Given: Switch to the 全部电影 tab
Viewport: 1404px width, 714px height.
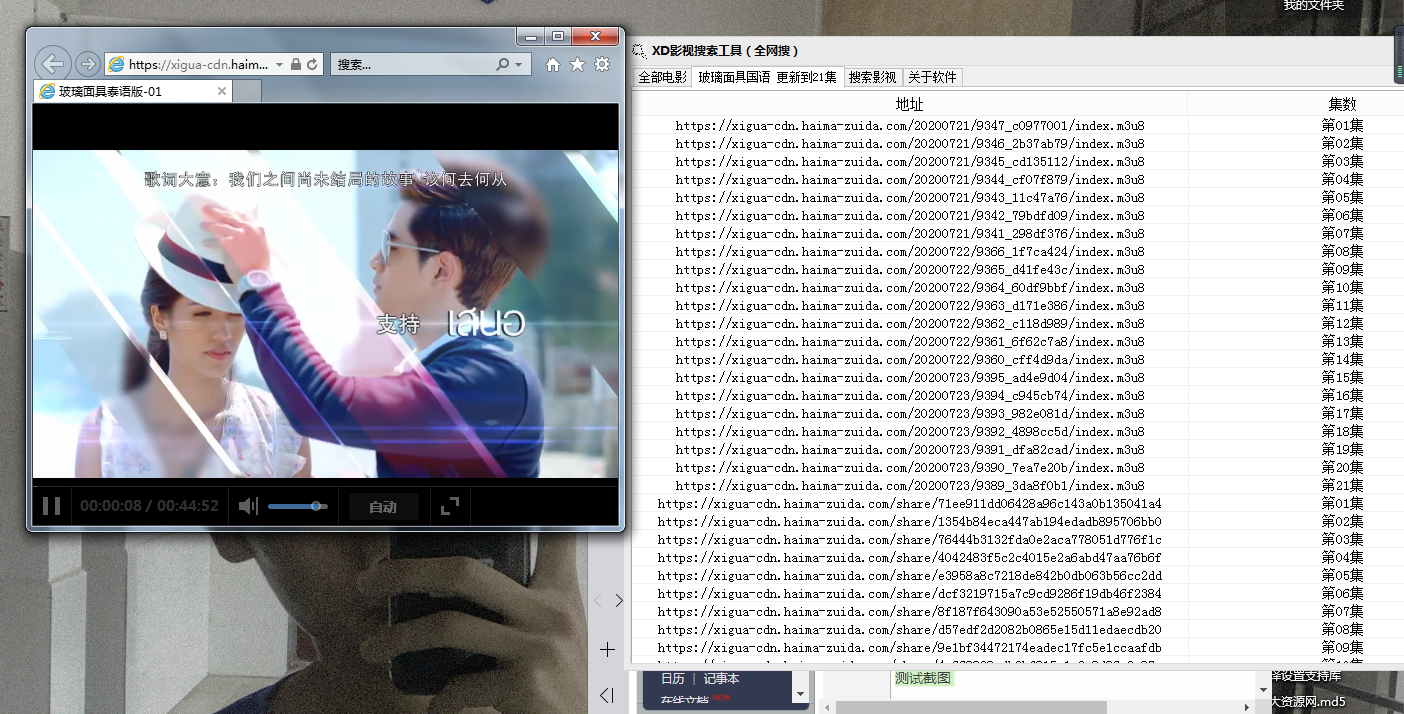Looking at the screenshot, I should coord(663,77).
